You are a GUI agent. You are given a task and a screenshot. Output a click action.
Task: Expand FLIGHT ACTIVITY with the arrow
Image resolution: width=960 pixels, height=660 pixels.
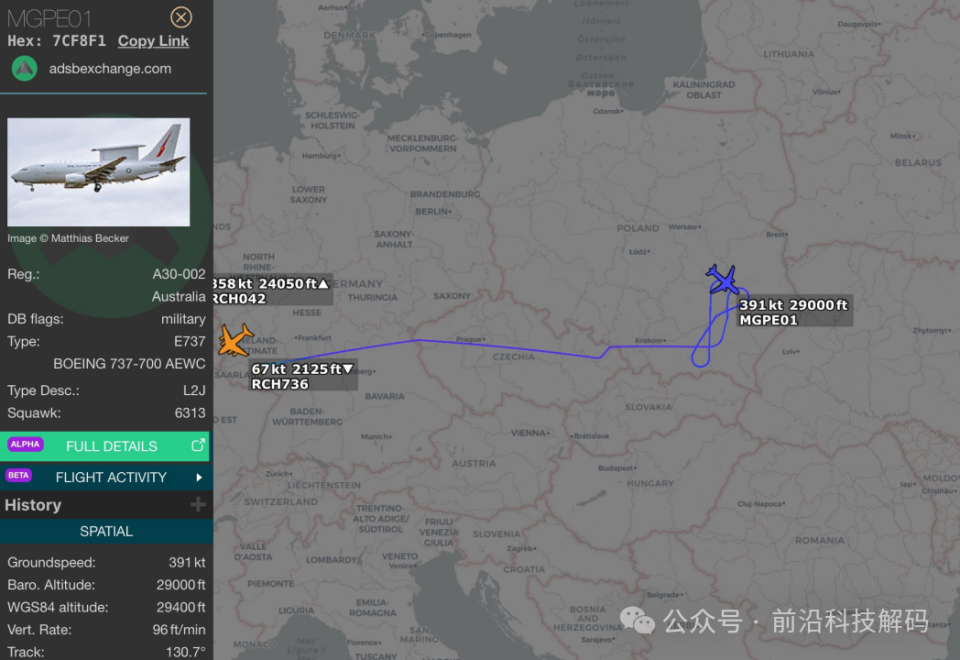199,477
